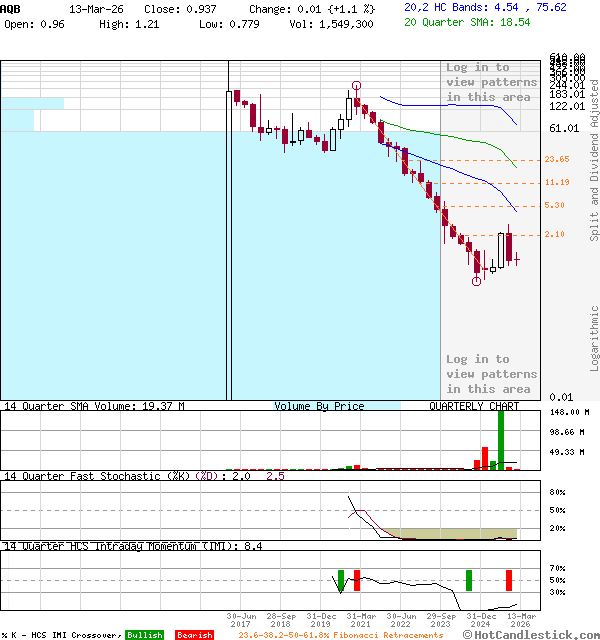This screenshot has width=600, height=640.
Task: Open the HotCandlestick.com watermark link
Action: [x=531, y=635]
